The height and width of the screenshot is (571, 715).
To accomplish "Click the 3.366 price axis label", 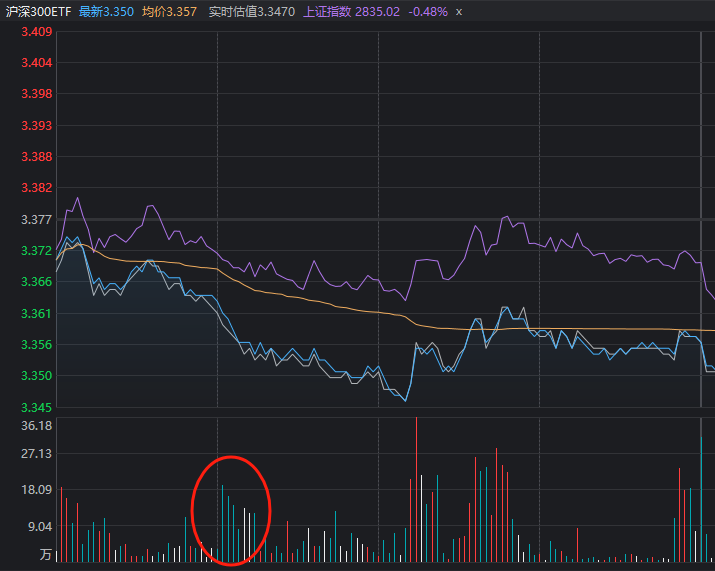I will [x=37, y=281].
